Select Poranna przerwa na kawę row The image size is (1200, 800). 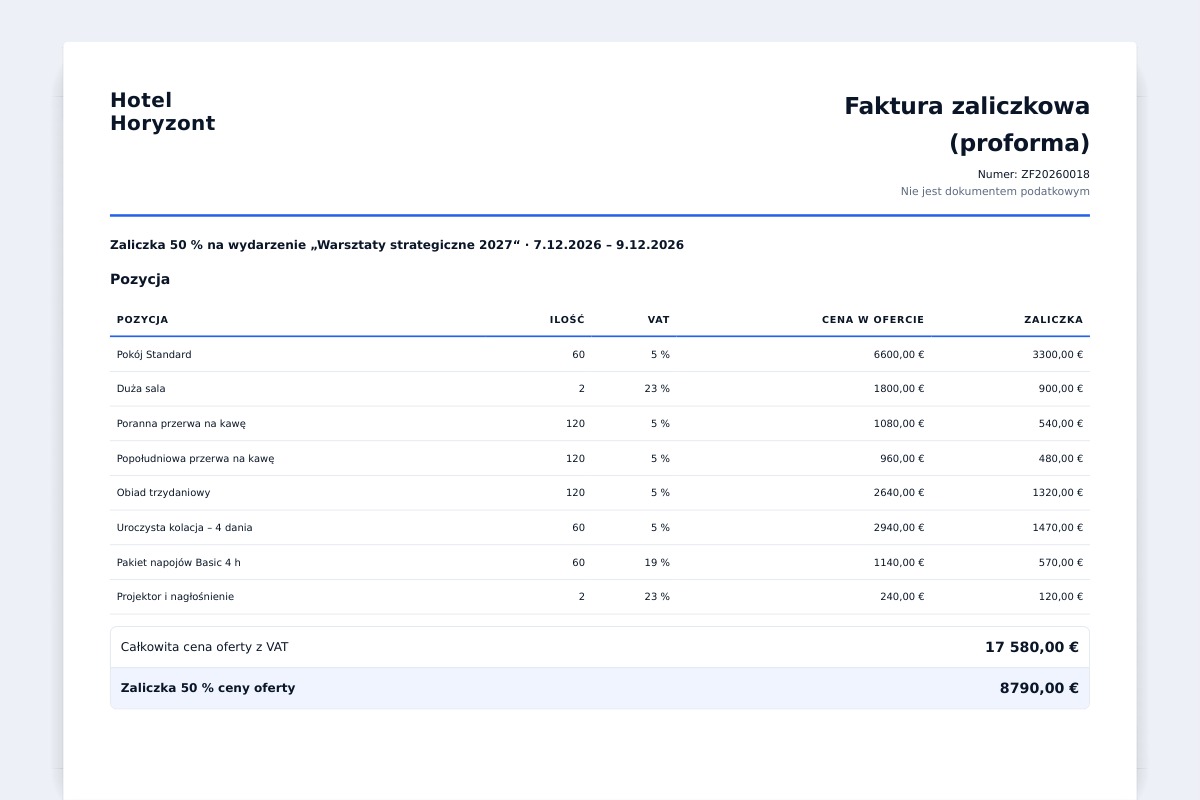click(x=600, y=424)
